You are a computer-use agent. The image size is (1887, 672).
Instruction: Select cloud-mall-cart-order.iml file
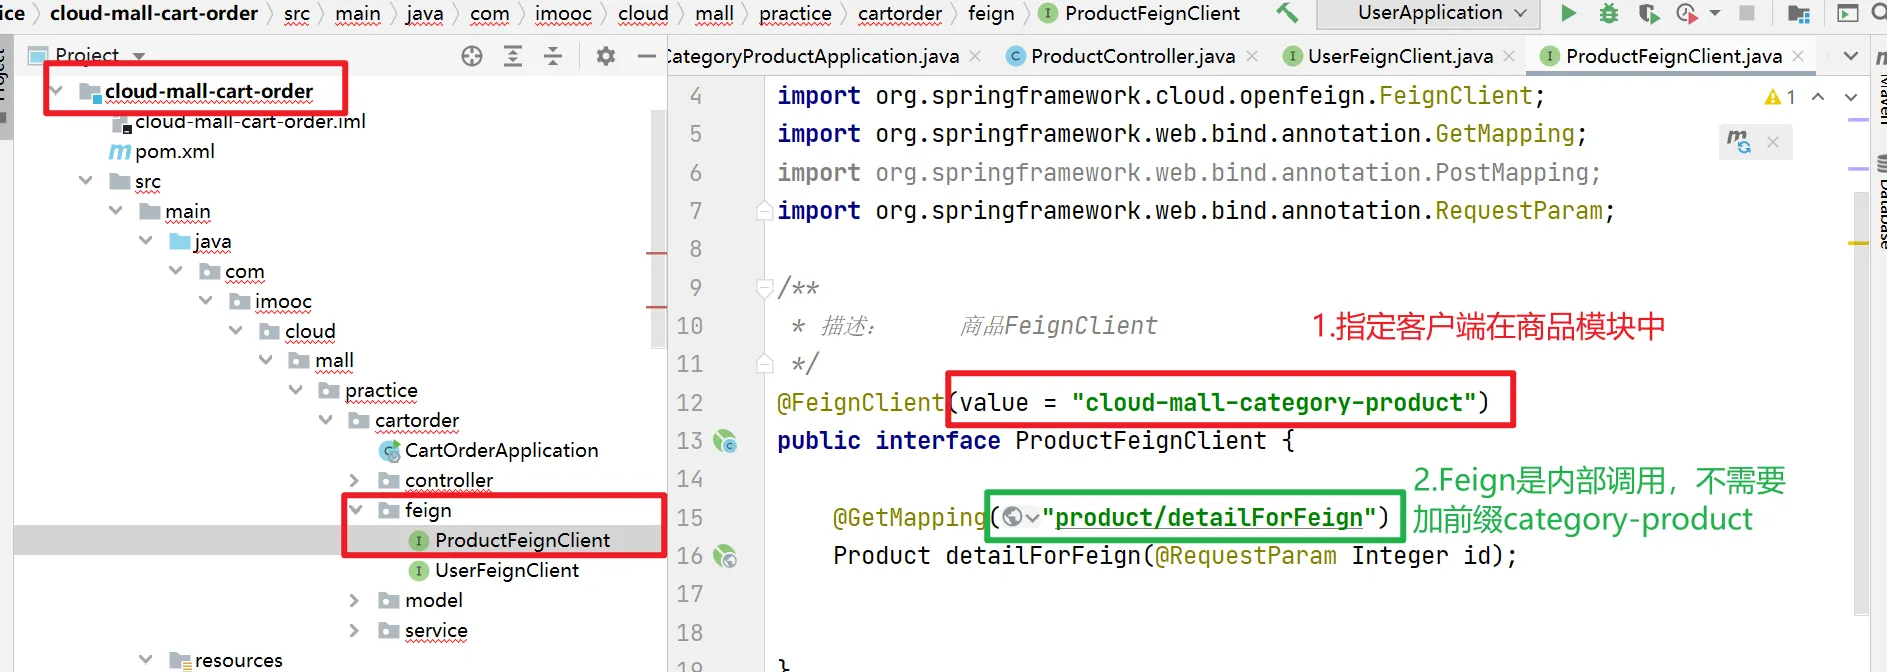pos(250,122)
